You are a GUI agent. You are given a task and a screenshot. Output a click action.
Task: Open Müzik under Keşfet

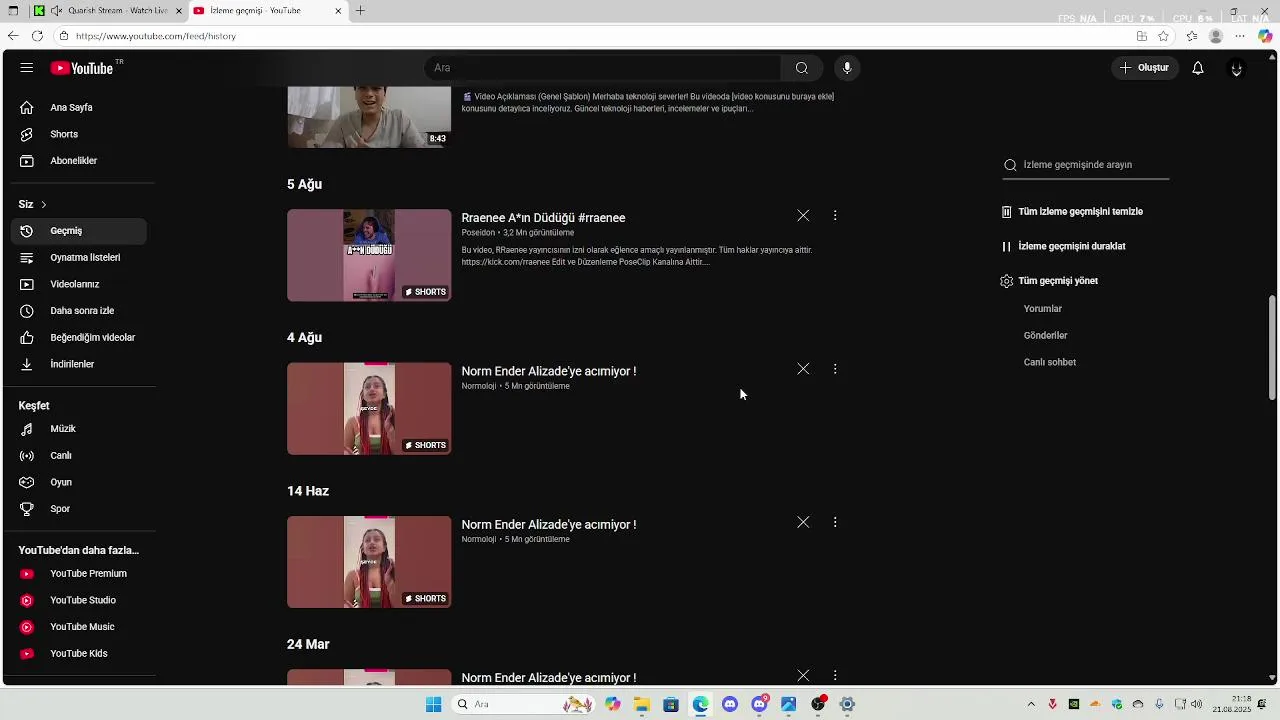tap(79, 429)
